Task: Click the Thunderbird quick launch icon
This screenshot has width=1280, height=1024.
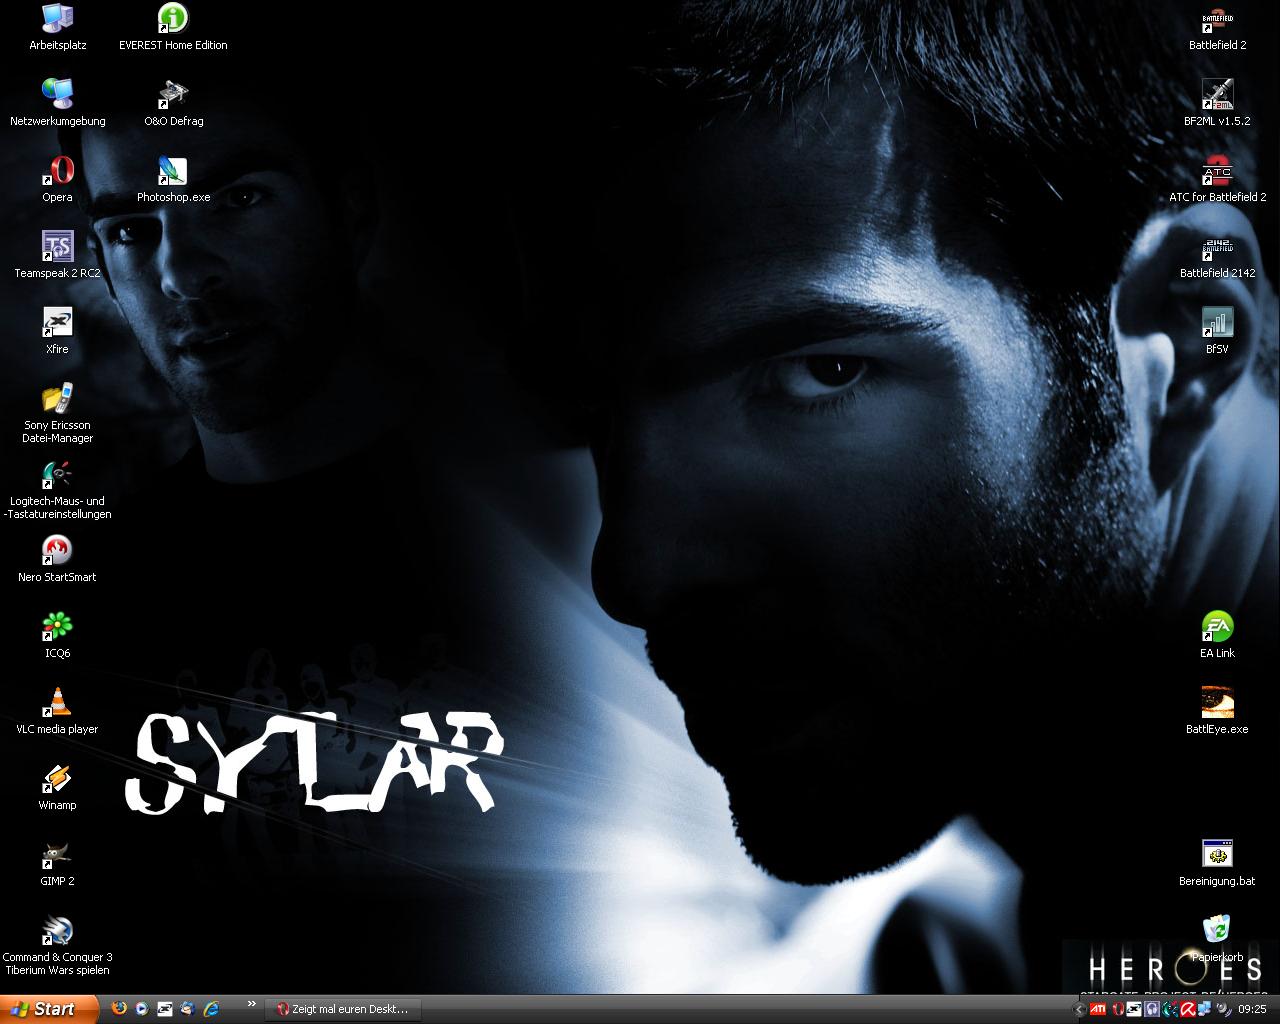Action: click(x=187, y=1009)
